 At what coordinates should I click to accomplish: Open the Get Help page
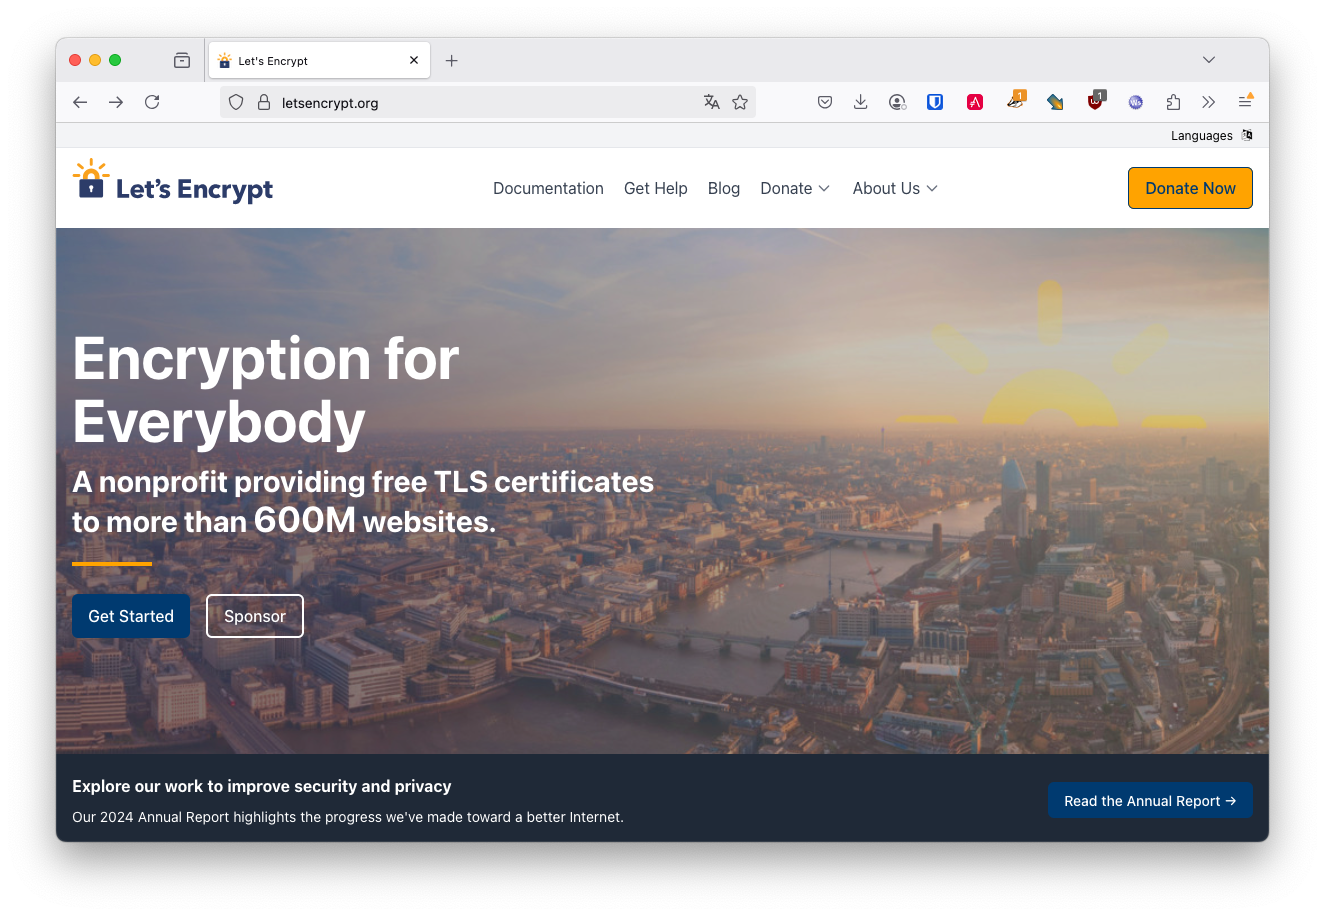pyautogui.click(x=656, y=188)
